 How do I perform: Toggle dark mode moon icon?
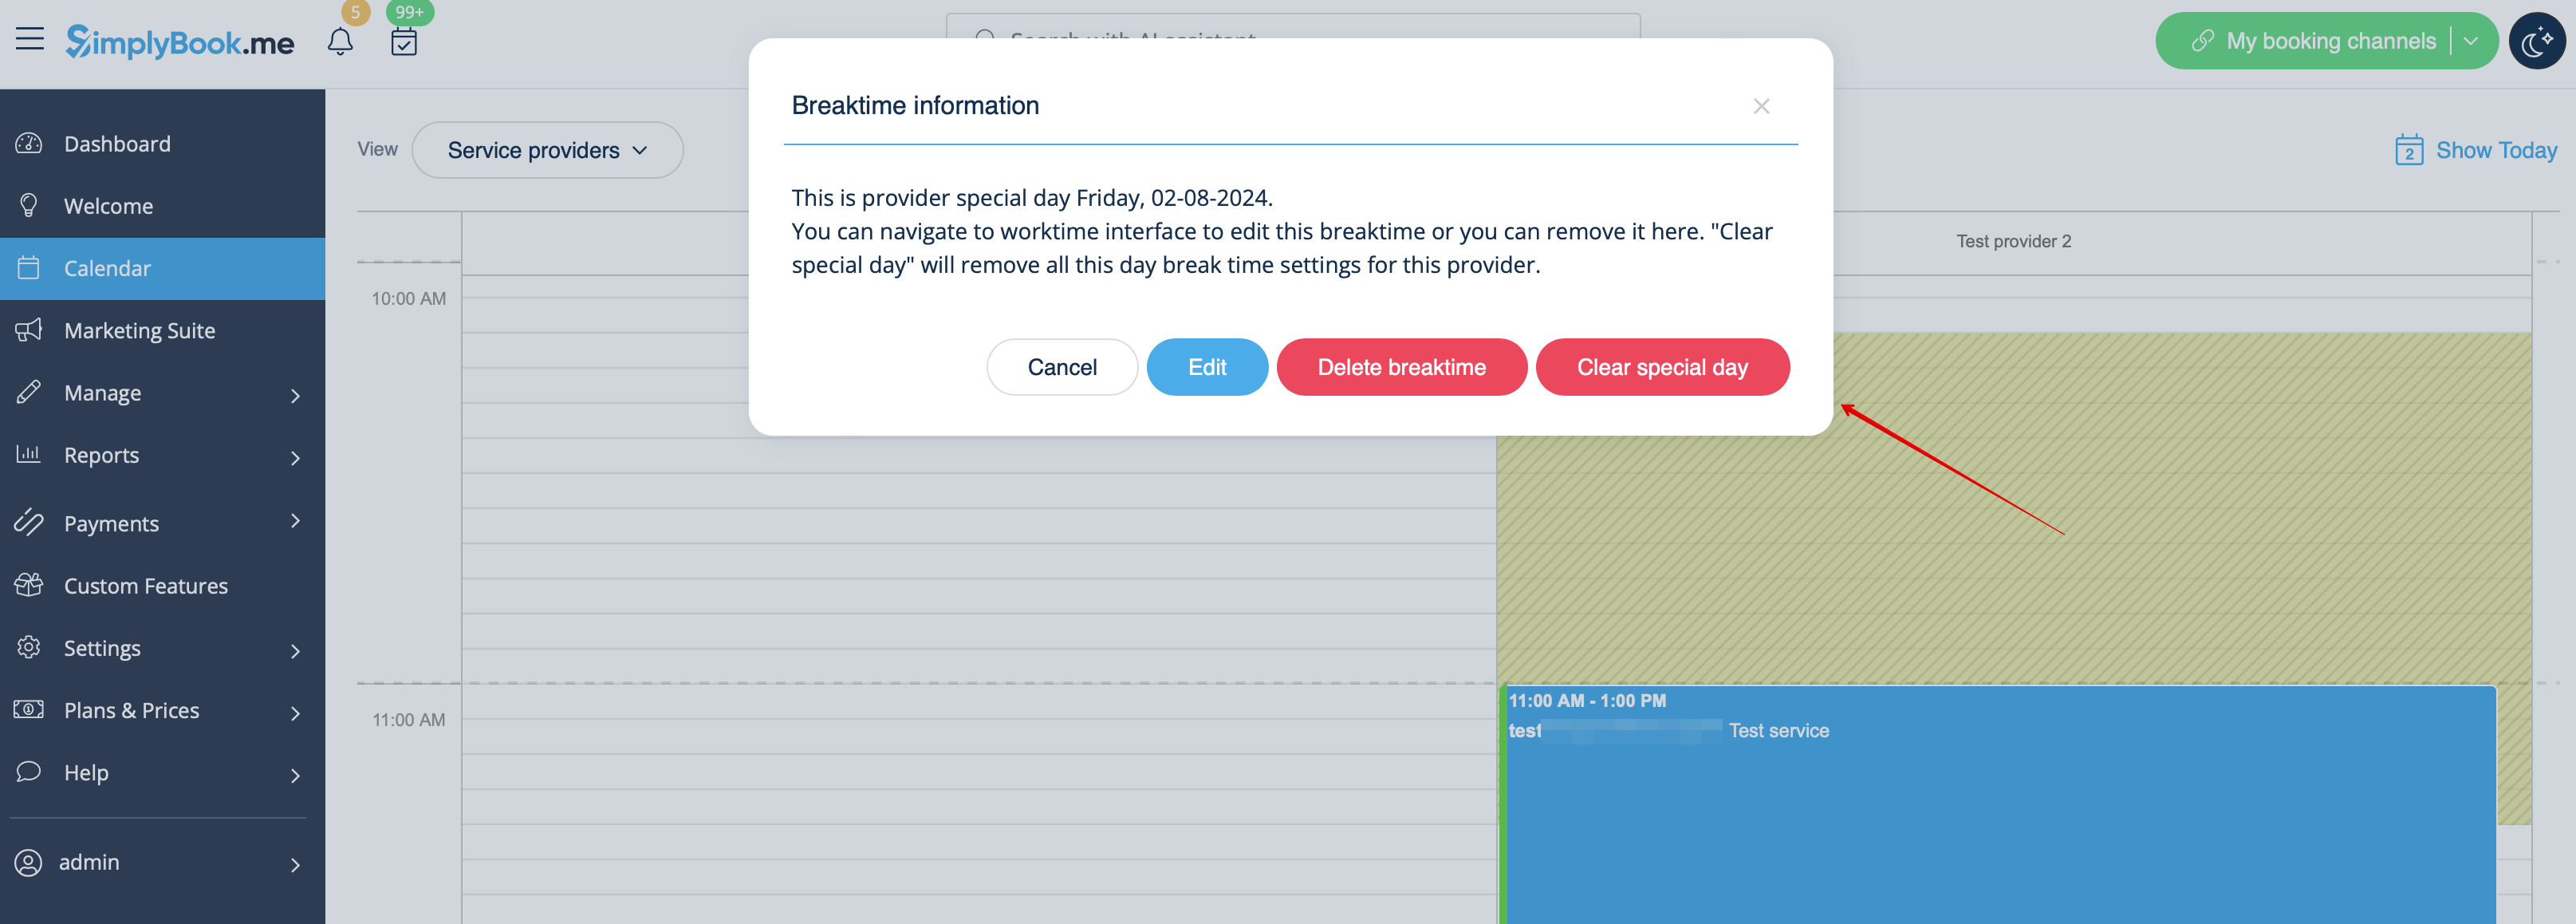[2537, 41]
